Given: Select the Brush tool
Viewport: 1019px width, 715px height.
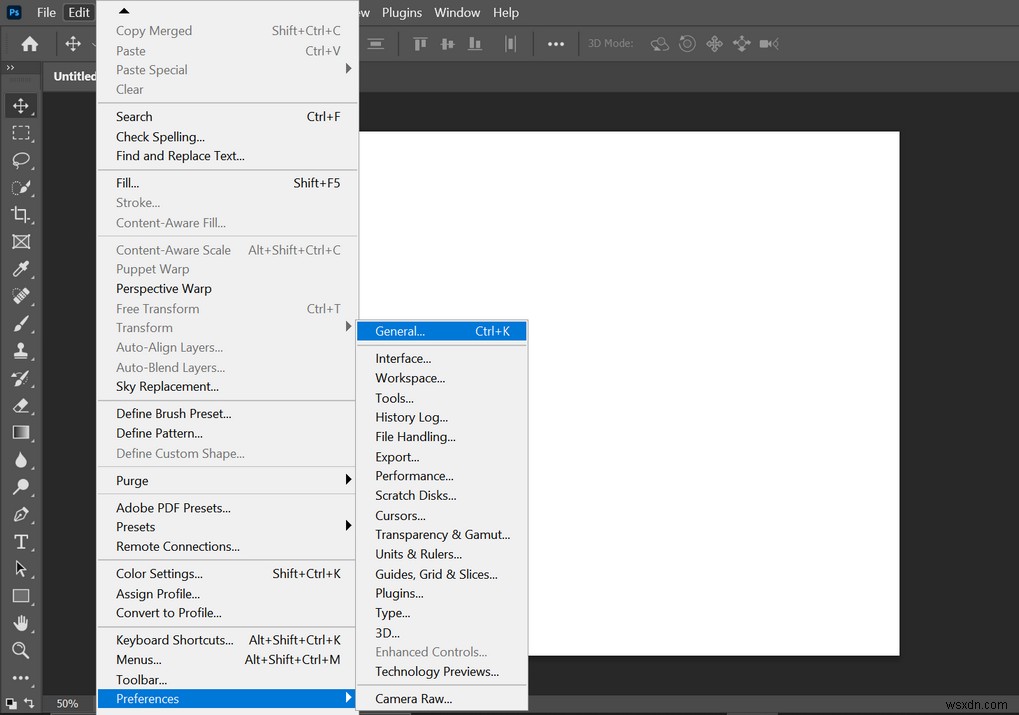Looking at the screenshot, I should tap(20, 324).
